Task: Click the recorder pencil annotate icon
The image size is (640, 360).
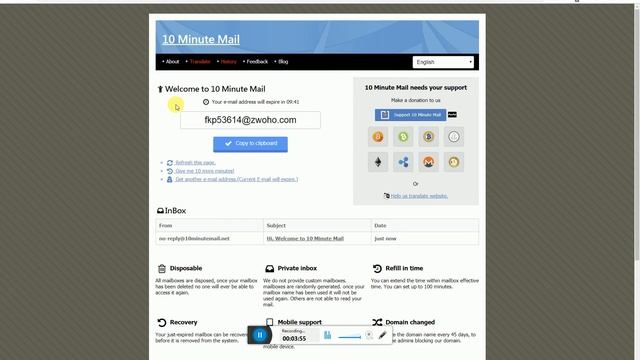Action: click(382, 335)
